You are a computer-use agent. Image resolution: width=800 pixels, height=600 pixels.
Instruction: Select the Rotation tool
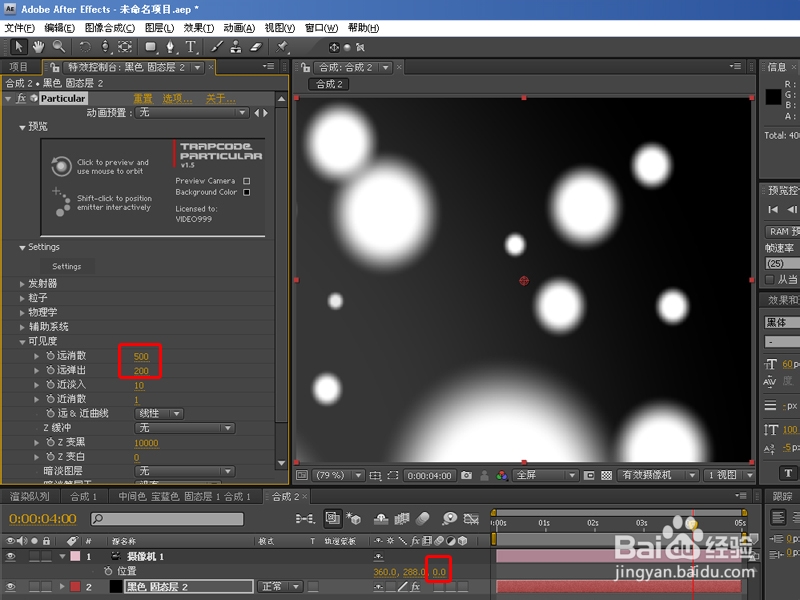click(x=85, y=47)
